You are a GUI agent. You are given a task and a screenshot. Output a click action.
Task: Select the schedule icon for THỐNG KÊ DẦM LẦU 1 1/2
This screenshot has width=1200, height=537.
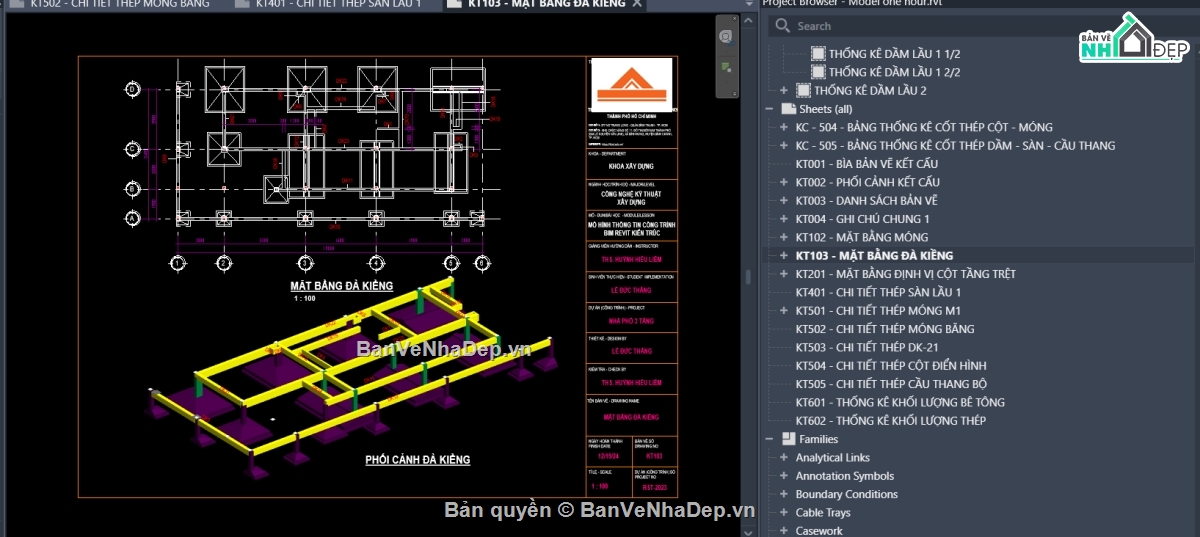coord(818,54)
